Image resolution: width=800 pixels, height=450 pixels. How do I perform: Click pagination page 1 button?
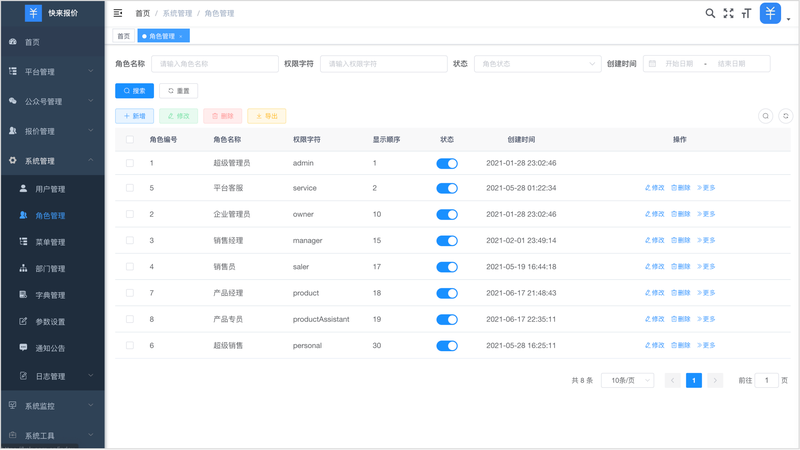(x=694, y=380)
